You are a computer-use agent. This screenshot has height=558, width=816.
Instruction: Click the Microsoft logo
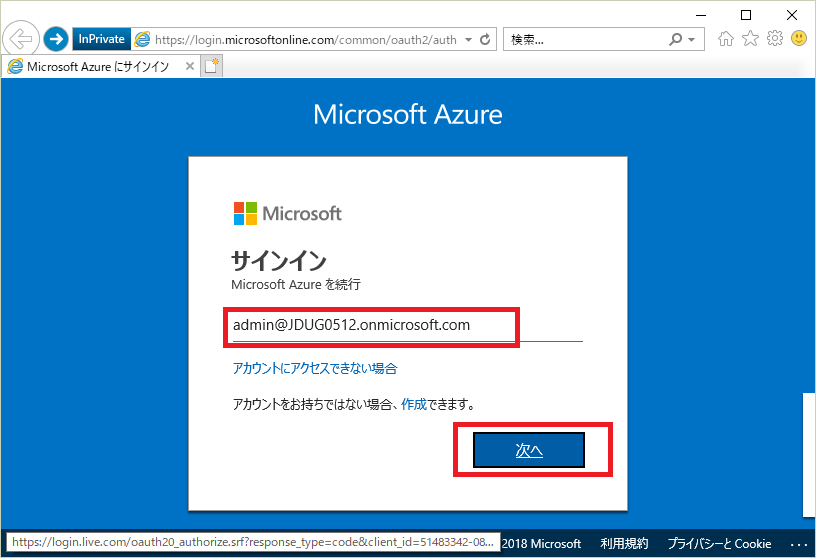tap(287, 213)
